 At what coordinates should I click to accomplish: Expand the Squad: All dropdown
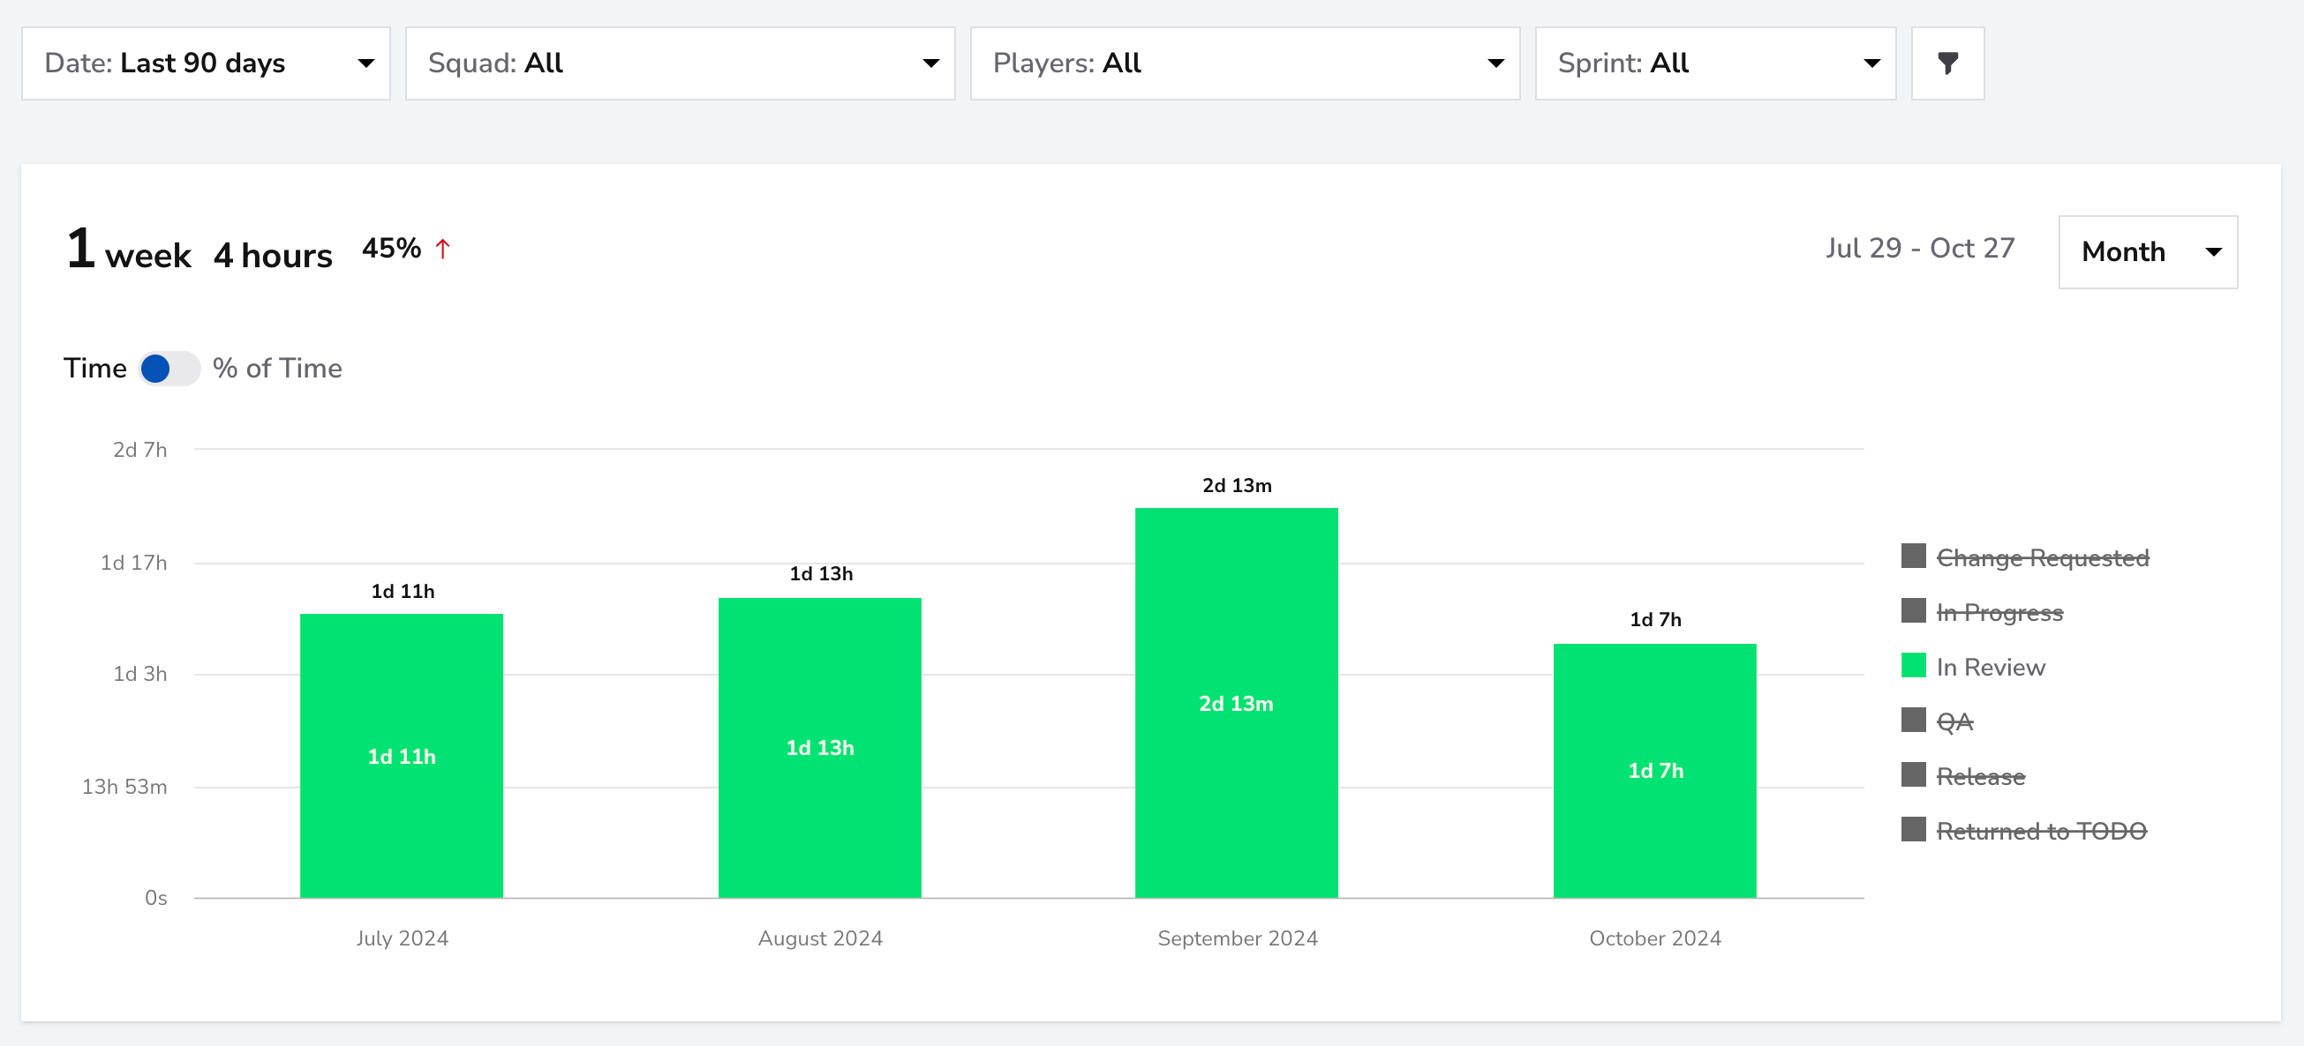(x=680, y=63)
